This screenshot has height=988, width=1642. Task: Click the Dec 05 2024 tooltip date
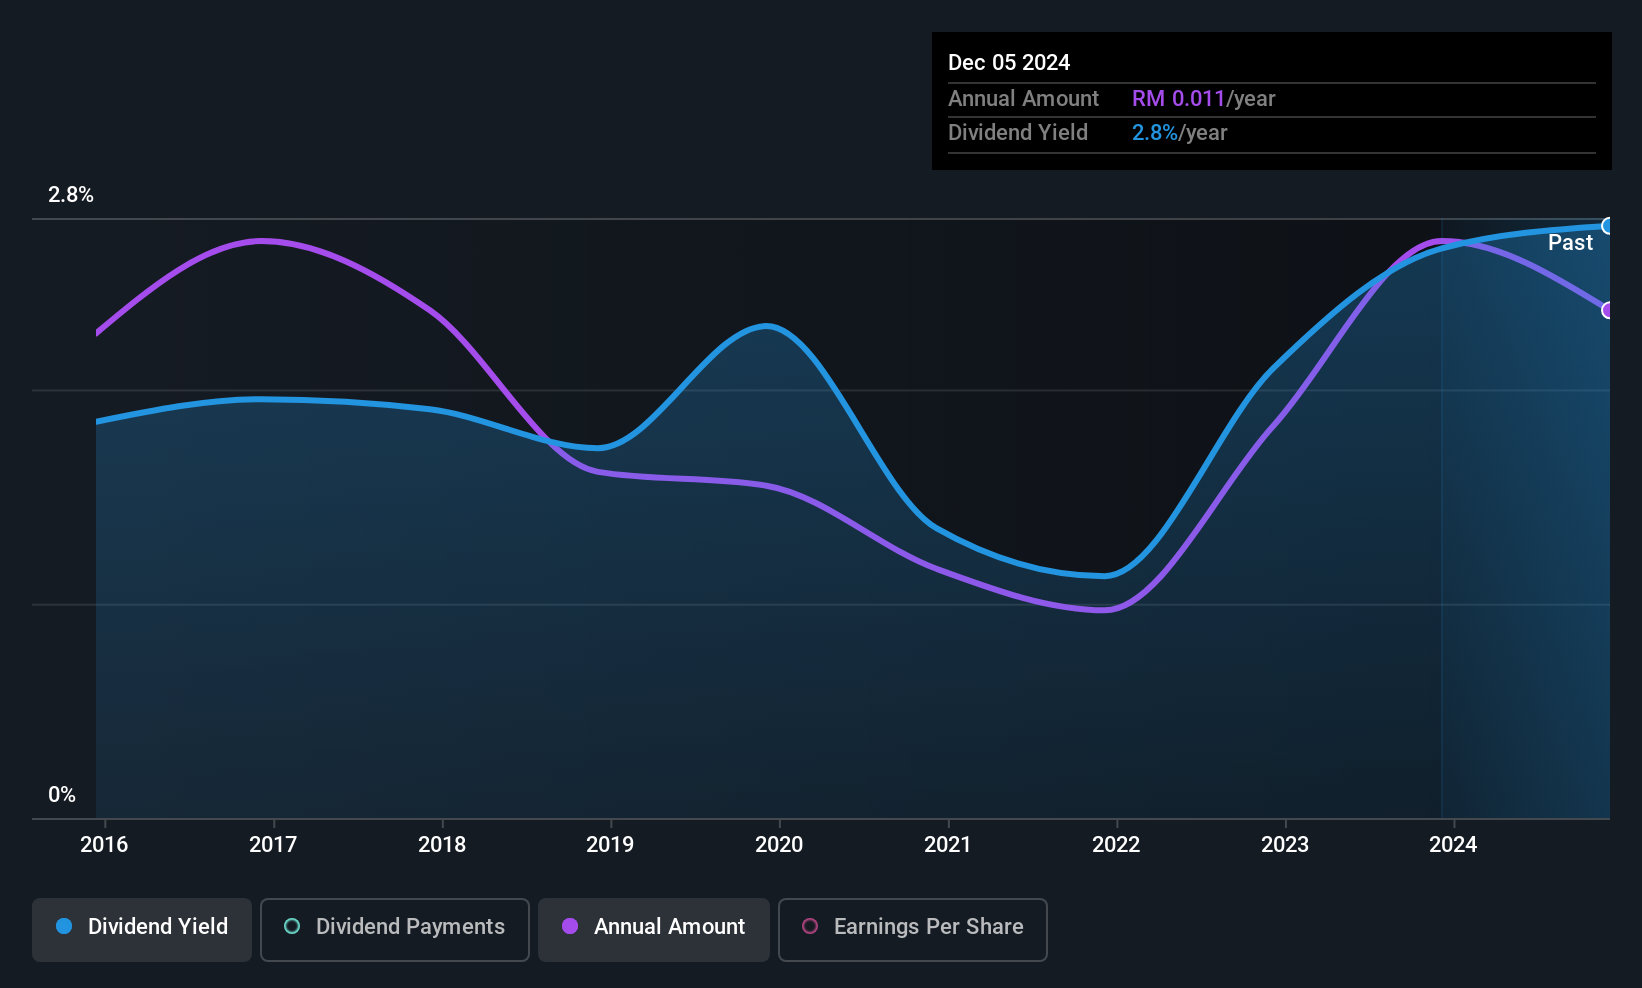click(x=1009, y=63)
